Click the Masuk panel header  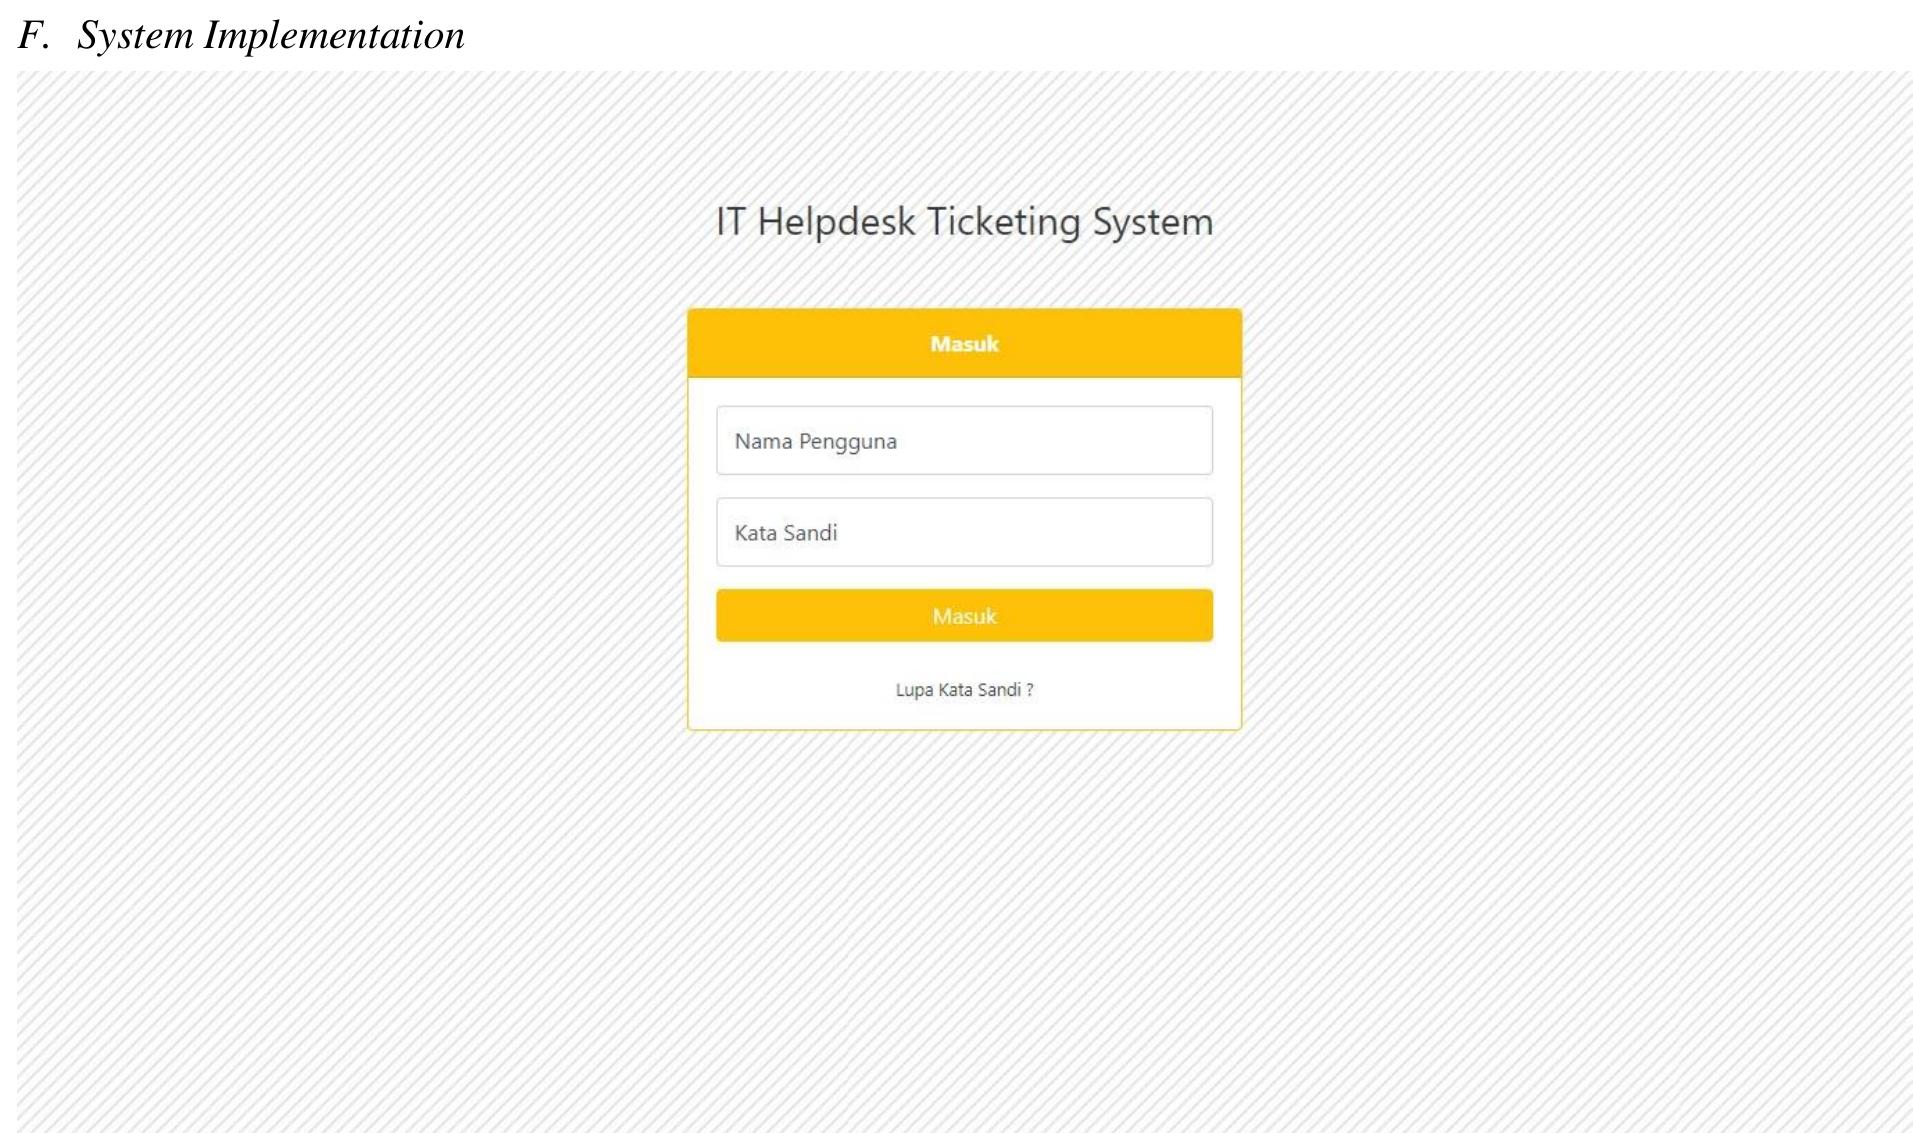click(964, 344)
